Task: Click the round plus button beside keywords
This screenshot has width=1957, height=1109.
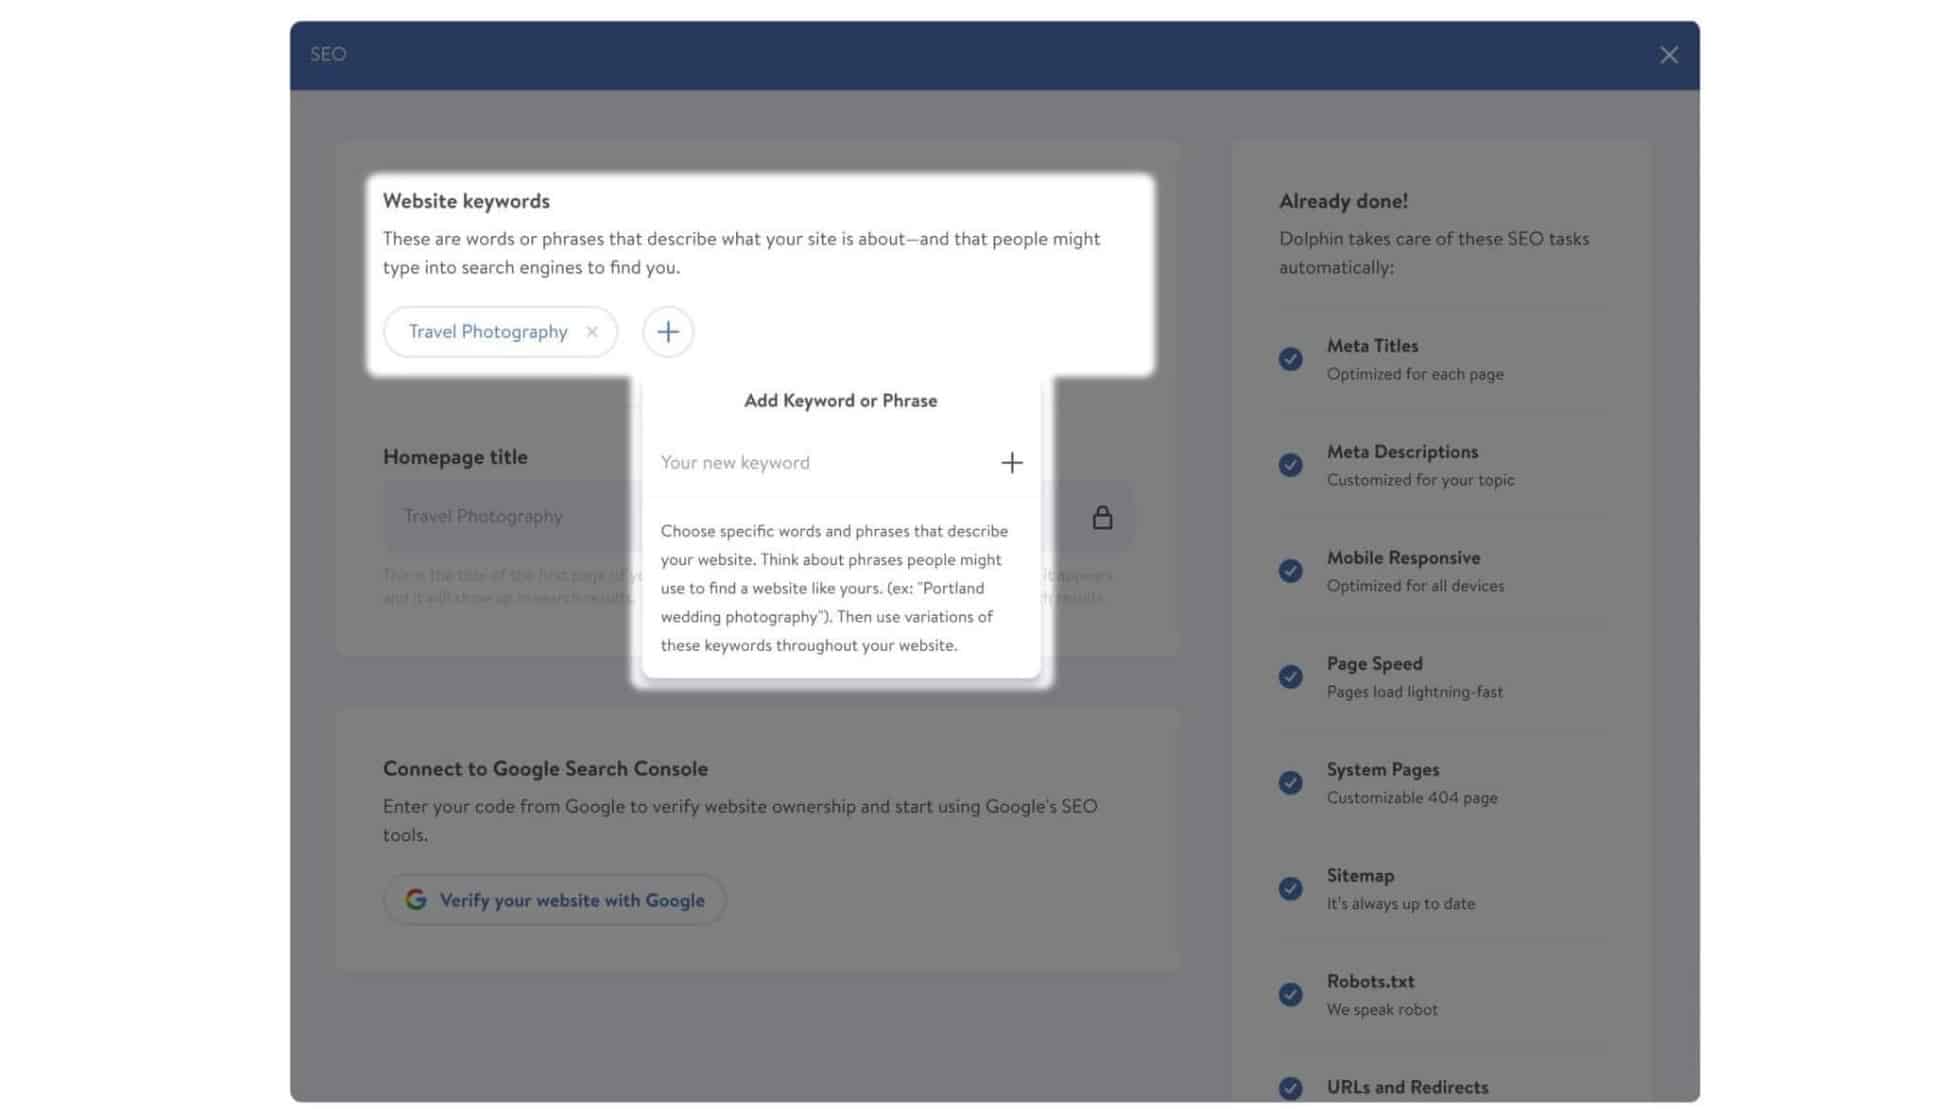Action: (668, 332)
